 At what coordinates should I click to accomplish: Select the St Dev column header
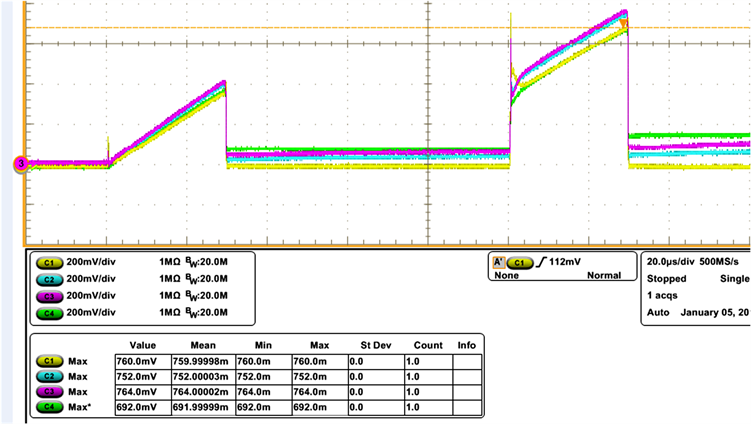click(375, 344)
